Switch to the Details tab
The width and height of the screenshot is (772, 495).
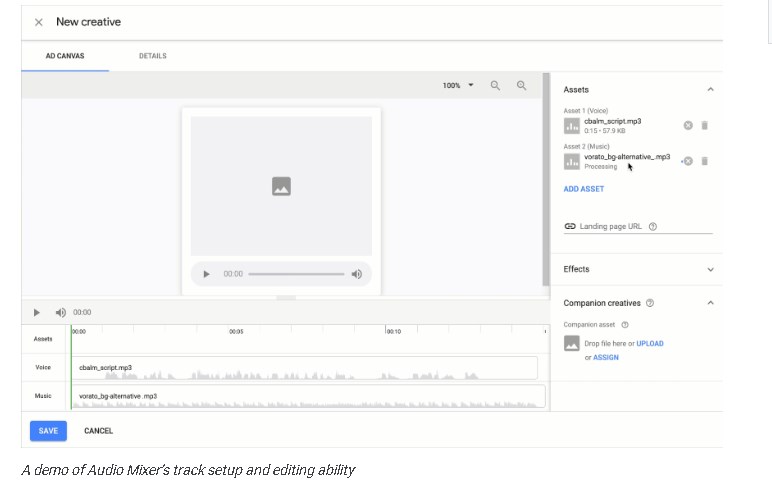click(153, 56)
